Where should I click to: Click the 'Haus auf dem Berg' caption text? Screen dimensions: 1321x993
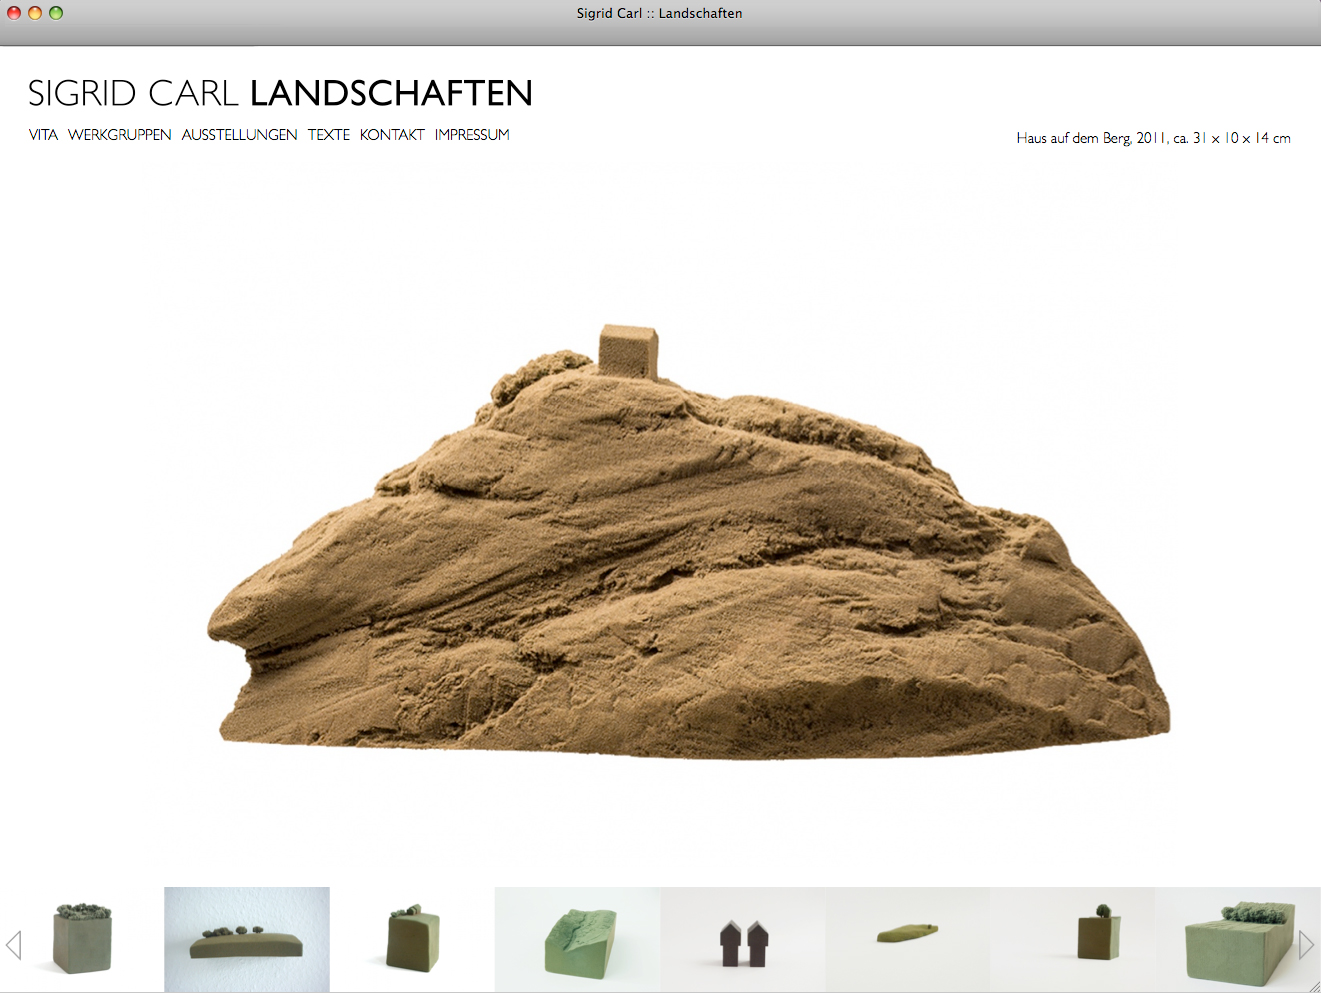pyautogui.click(x=1153, y=138)
